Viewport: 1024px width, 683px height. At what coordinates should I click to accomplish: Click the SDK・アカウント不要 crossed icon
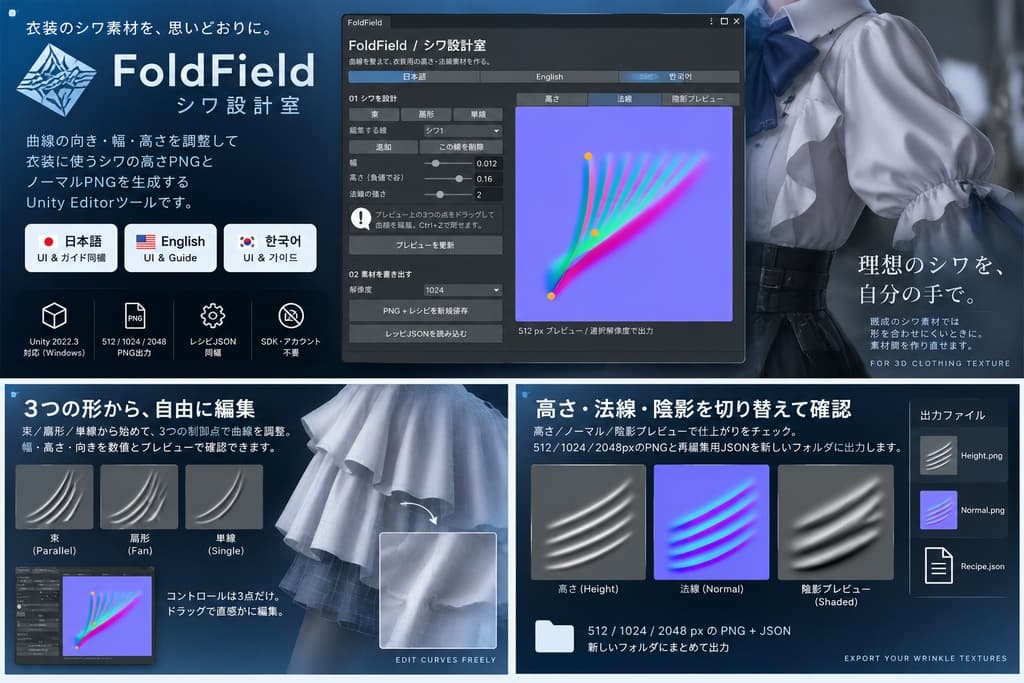(x=291, y=316)
